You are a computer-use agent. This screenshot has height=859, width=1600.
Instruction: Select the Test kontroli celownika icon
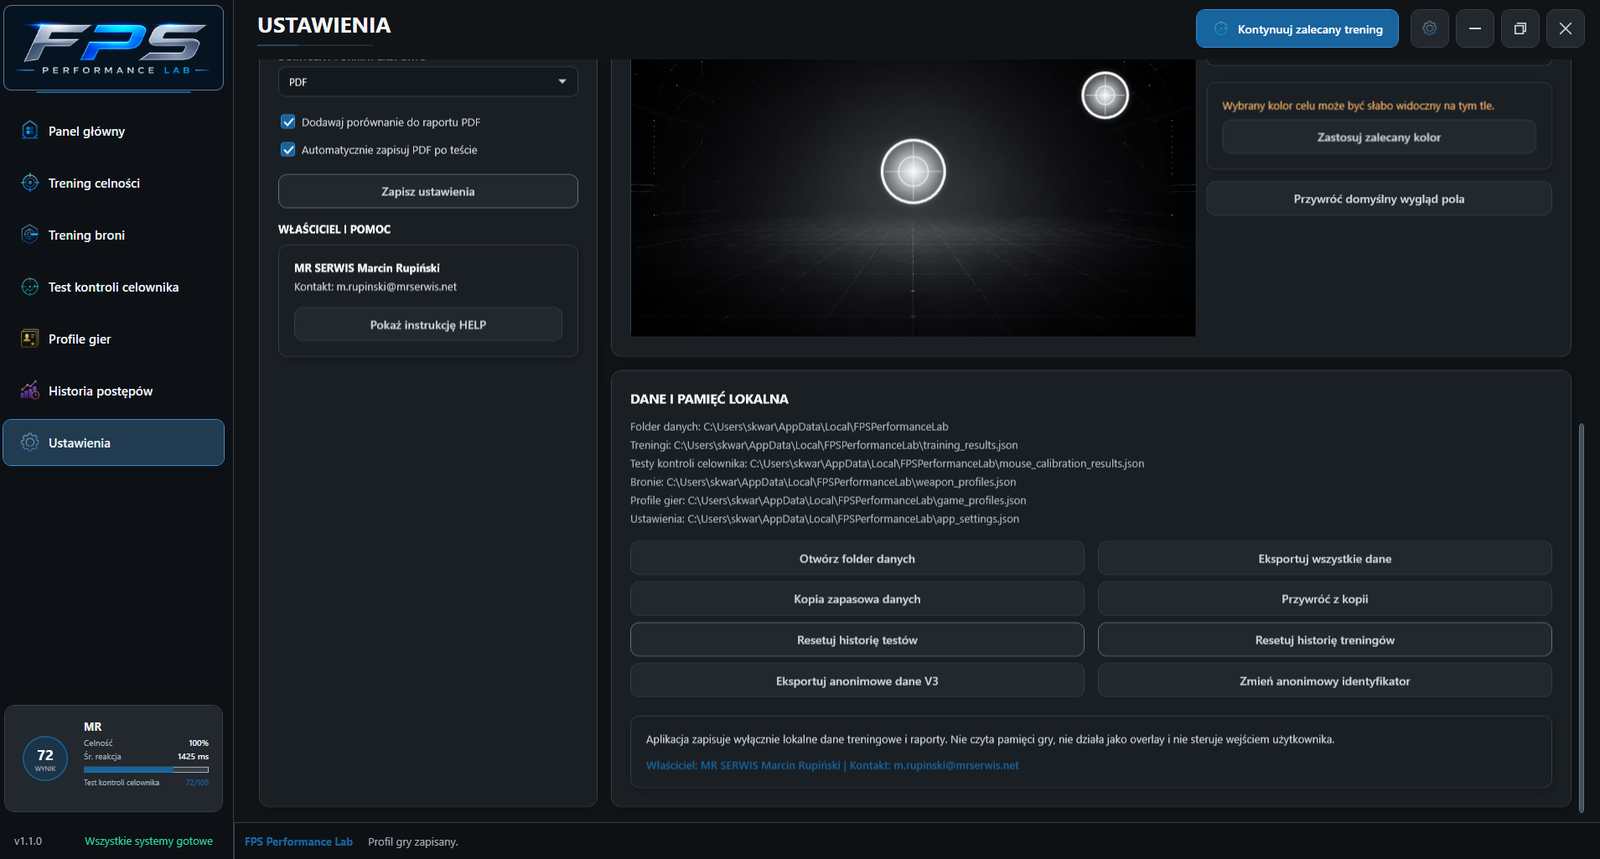[30, 286]
